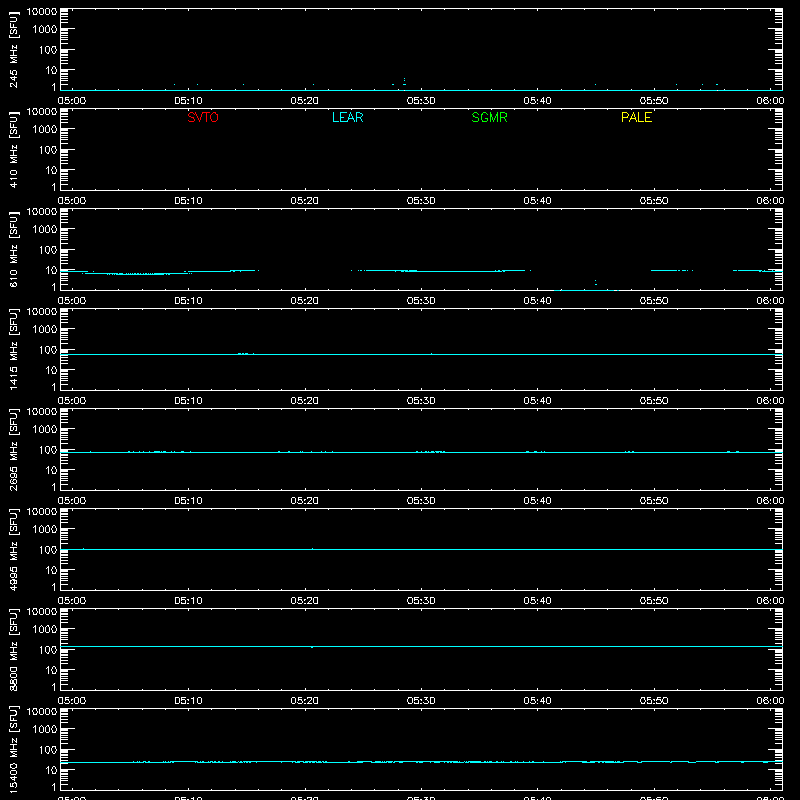Click the 05:10 label under the 2695 MHz plot
800x800 pixels.
(188, 501)
